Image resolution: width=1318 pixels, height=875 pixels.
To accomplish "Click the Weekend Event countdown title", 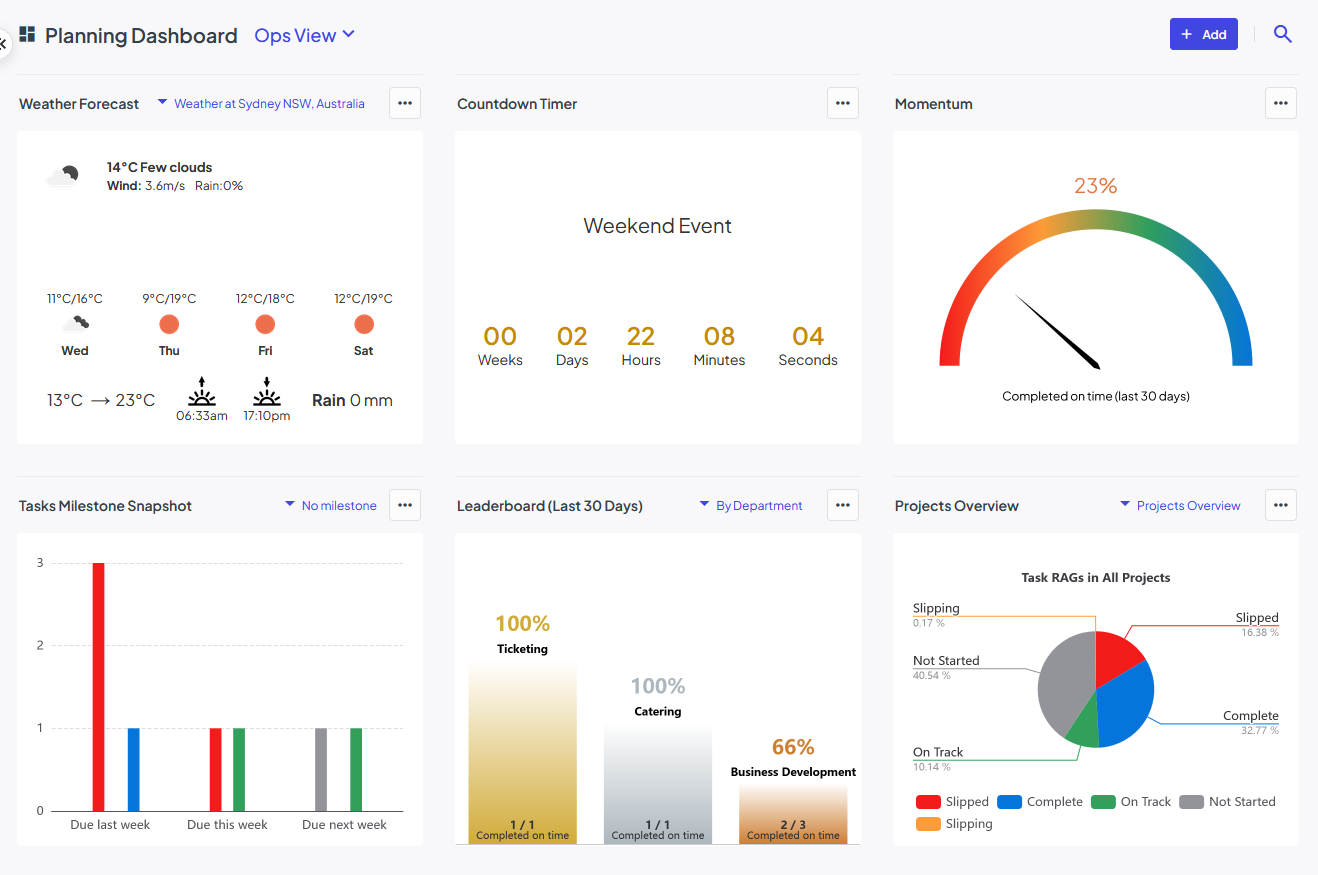I will point(658,226).
